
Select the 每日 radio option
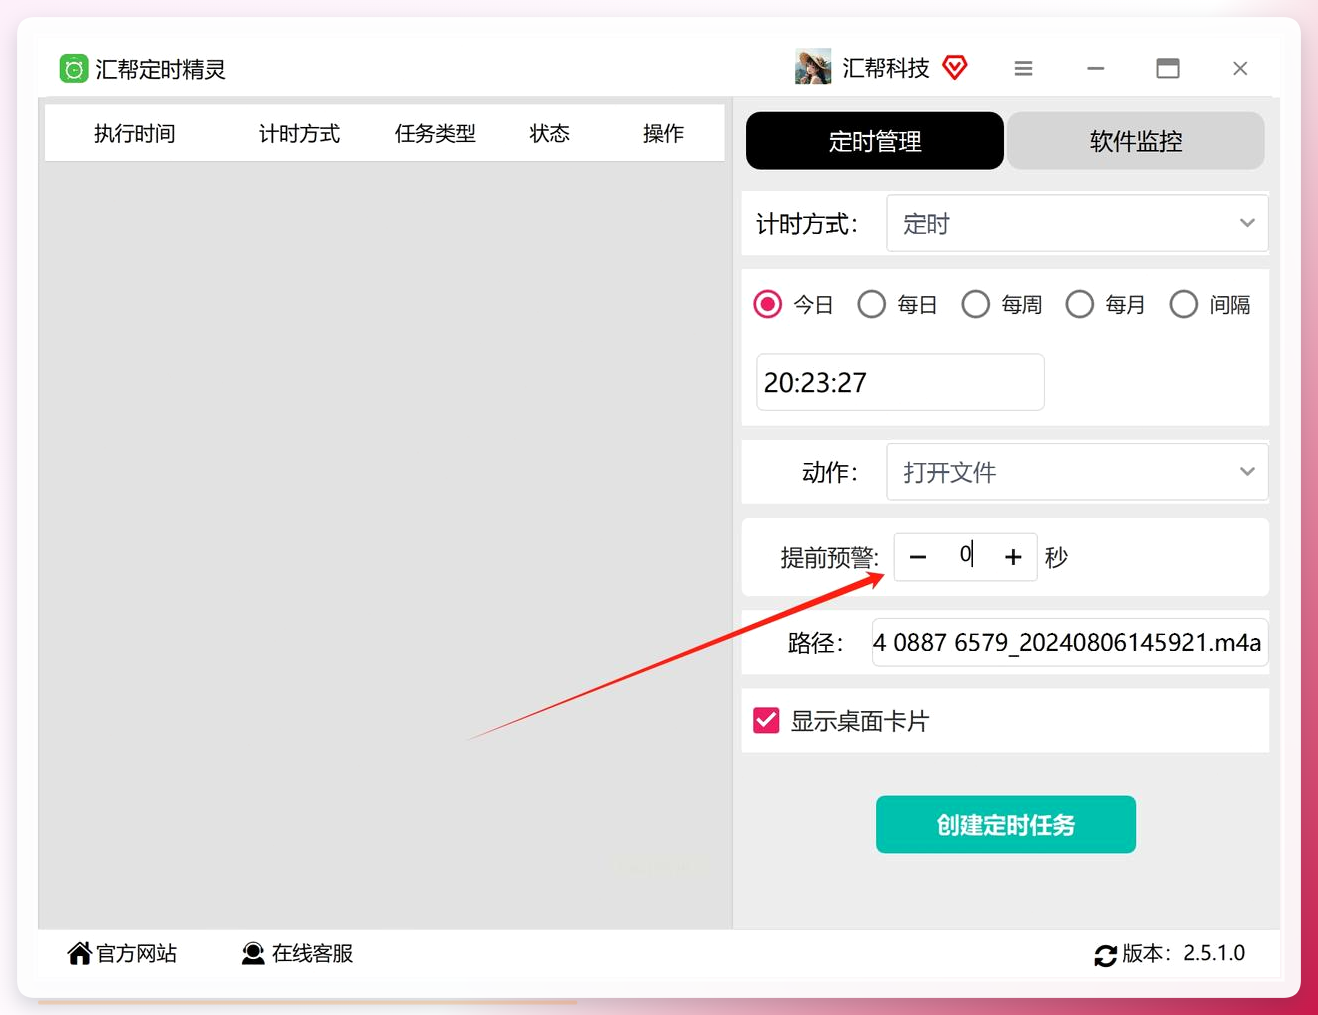tap(872, 304)
